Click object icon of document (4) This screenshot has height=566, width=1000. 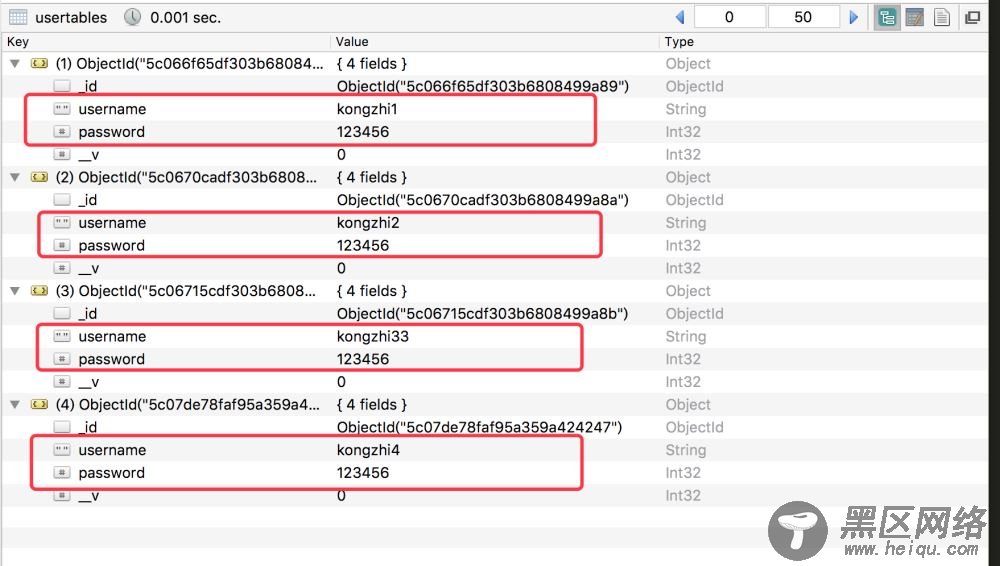[40, 405]
